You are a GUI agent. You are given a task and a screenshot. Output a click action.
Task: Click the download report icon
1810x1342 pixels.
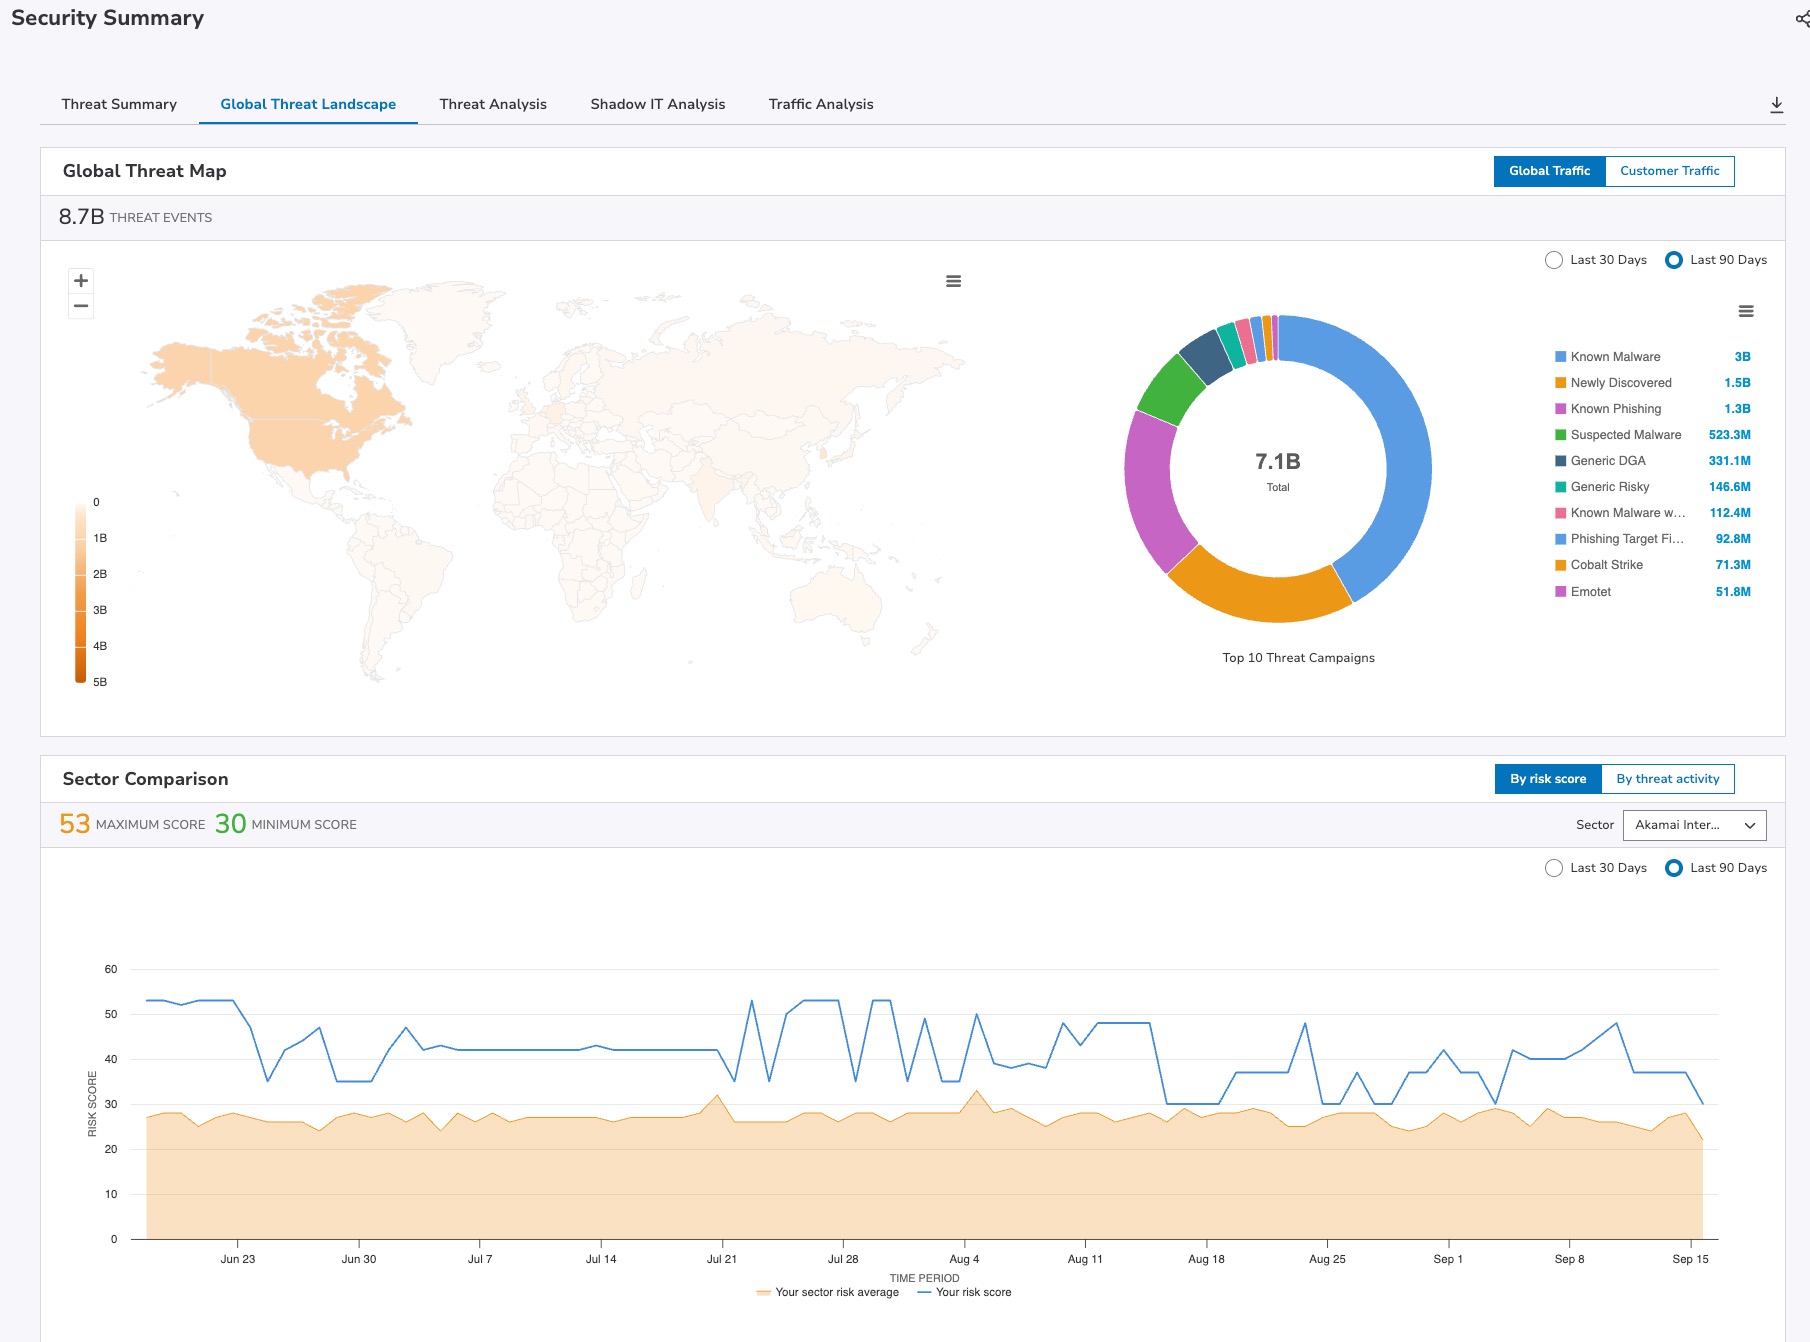(1776, 105)
